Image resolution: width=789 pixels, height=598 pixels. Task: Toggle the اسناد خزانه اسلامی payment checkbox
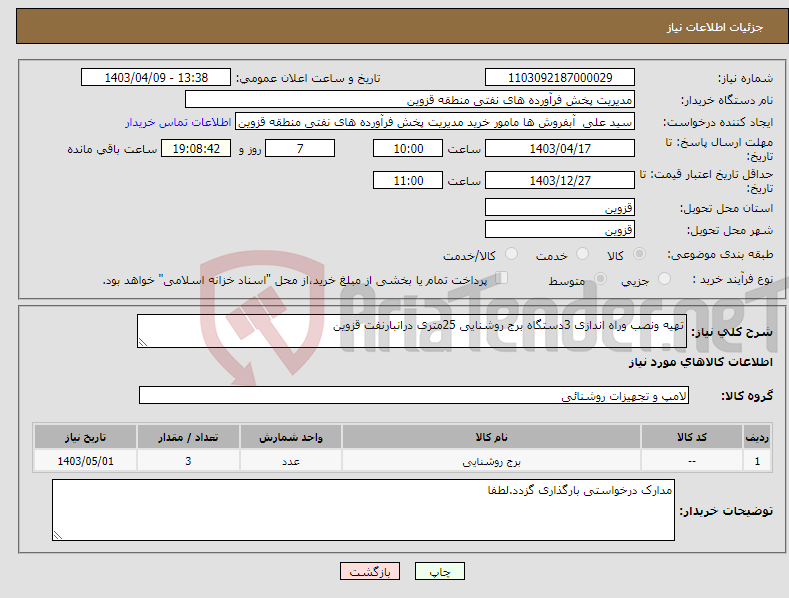pos(502,277)
